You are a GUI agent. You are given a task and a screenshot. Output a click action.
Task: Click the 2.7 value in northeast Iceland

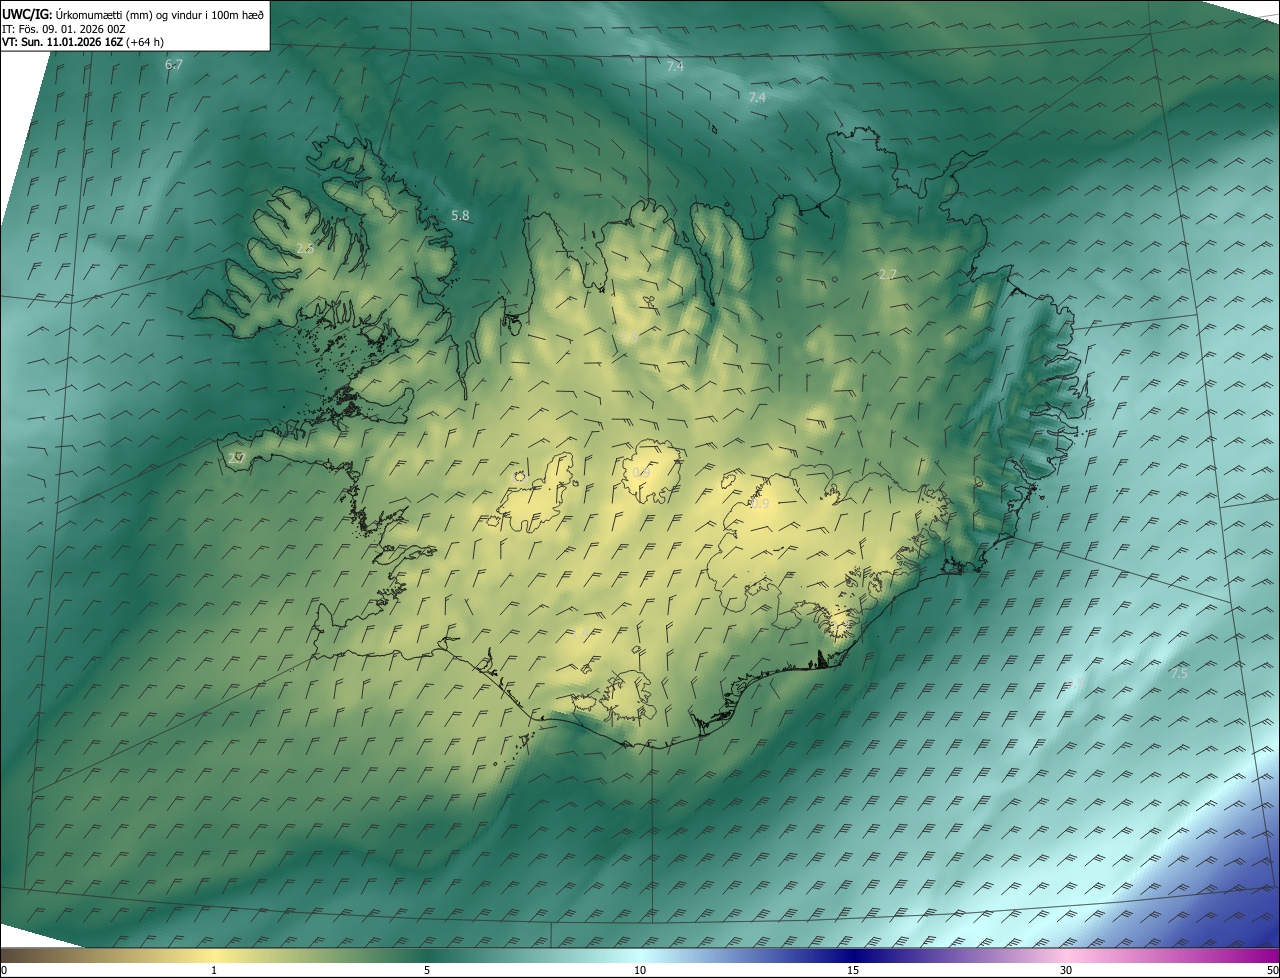tap(887, 274)
